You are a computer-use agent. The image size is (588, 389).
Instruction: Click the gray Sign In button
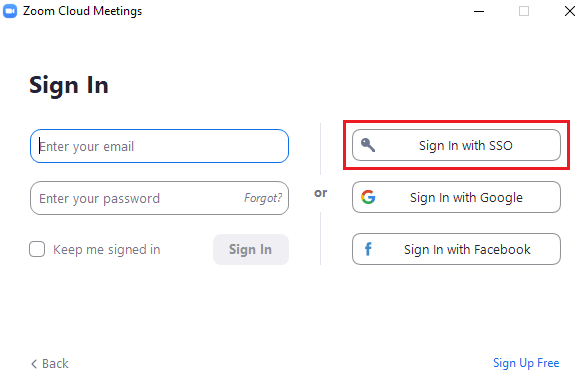point(251,249)
